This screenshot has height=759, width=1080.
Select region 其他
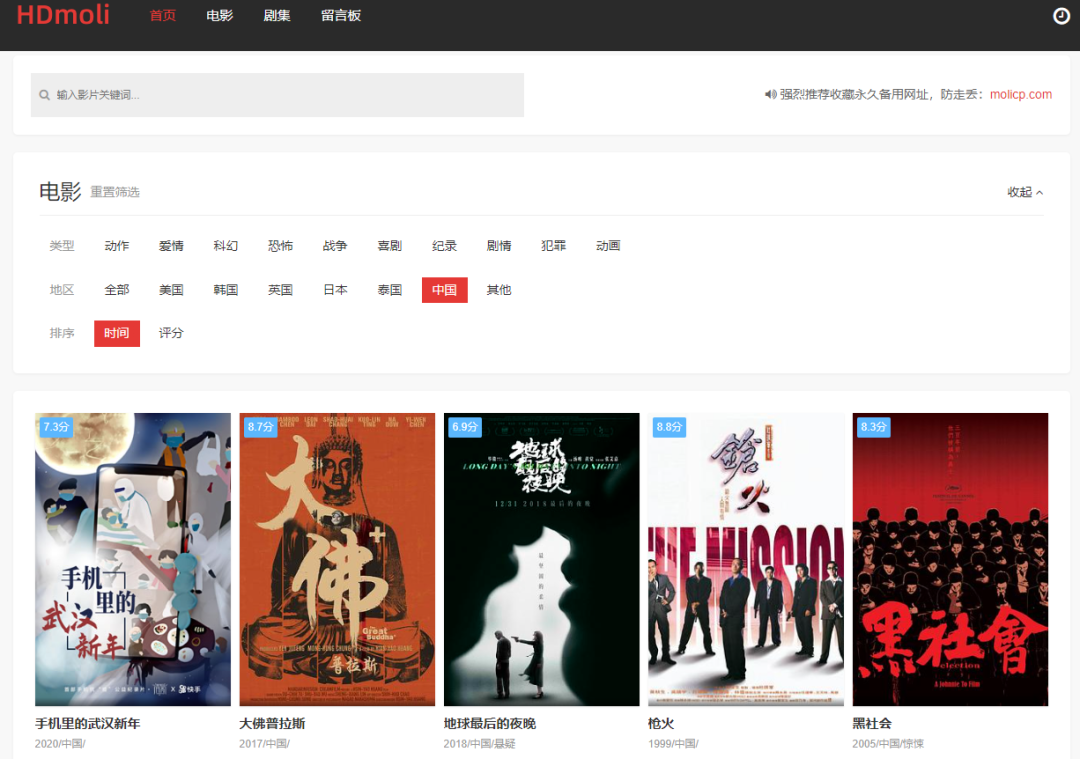point(499,290)
